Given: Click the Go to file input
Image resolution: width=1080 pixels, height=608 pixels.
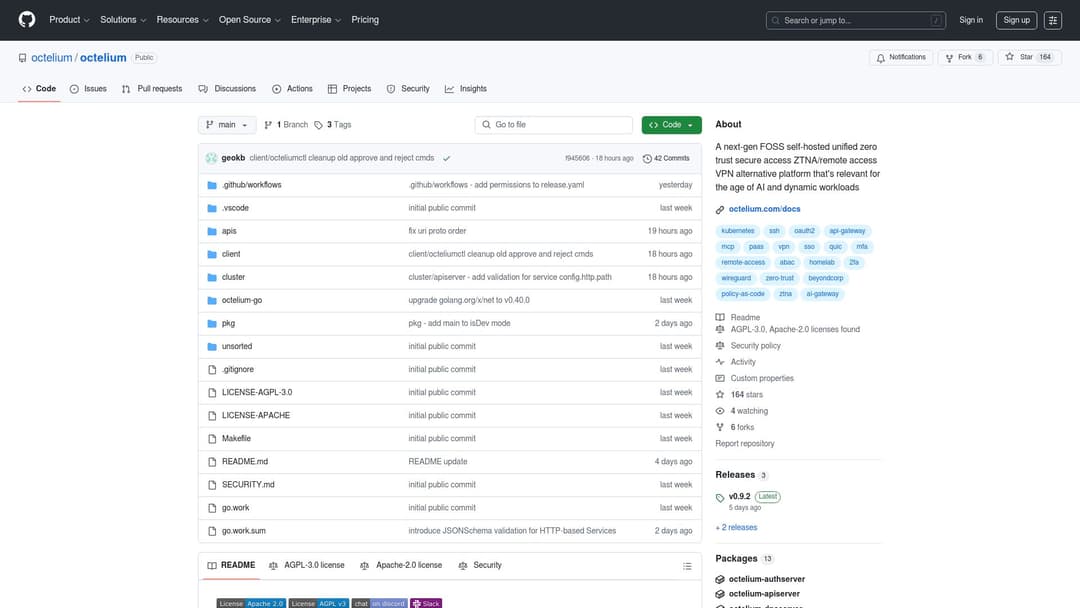Looking at the screenshot, I should pos(554,125).
